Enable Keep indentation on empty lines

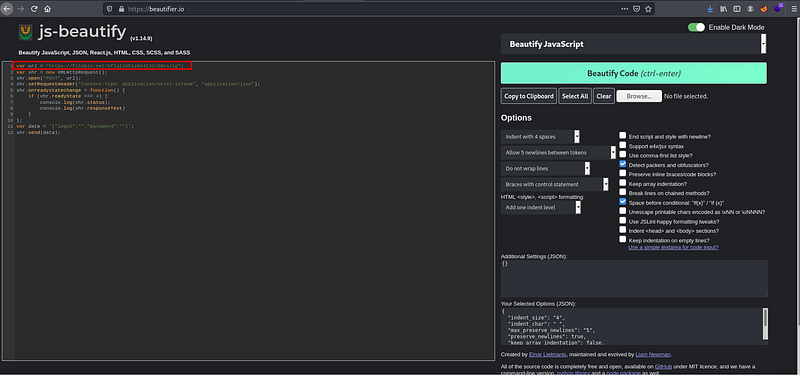coord(623,239)
